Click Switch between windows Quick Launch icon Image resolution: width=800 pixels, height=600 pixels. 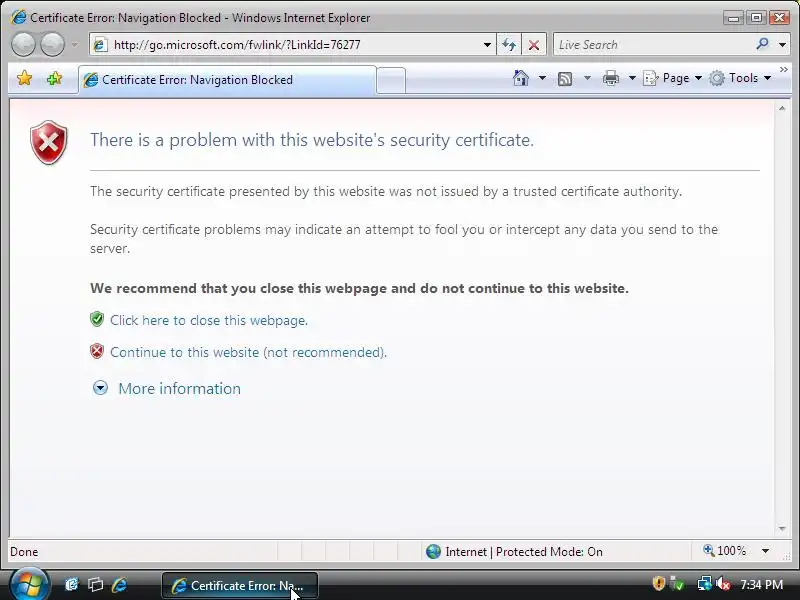(95, 584)
